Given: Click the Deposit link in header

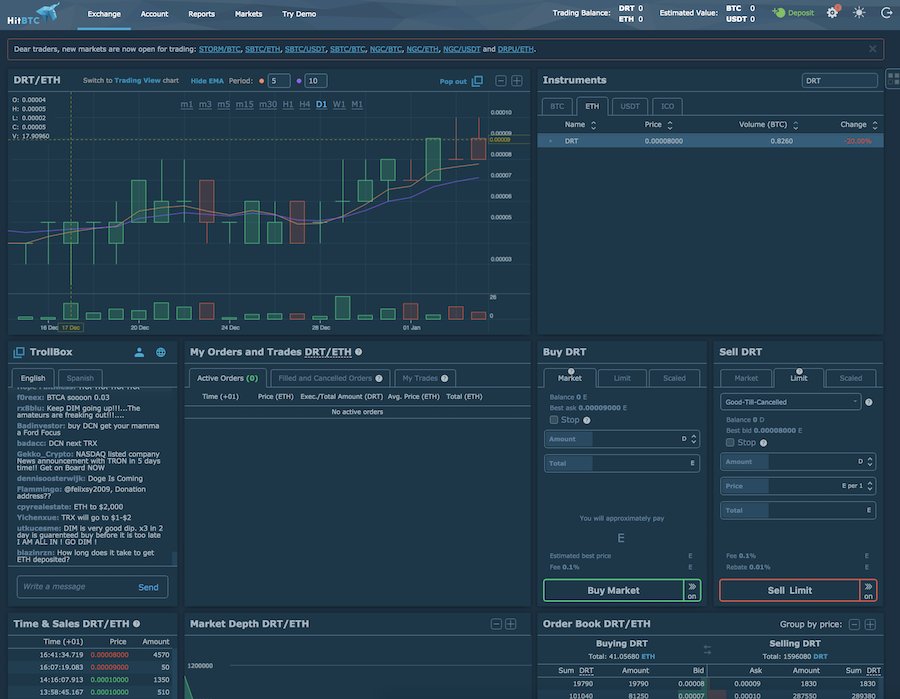Looking at the screenshot, I should coord(794,13).
